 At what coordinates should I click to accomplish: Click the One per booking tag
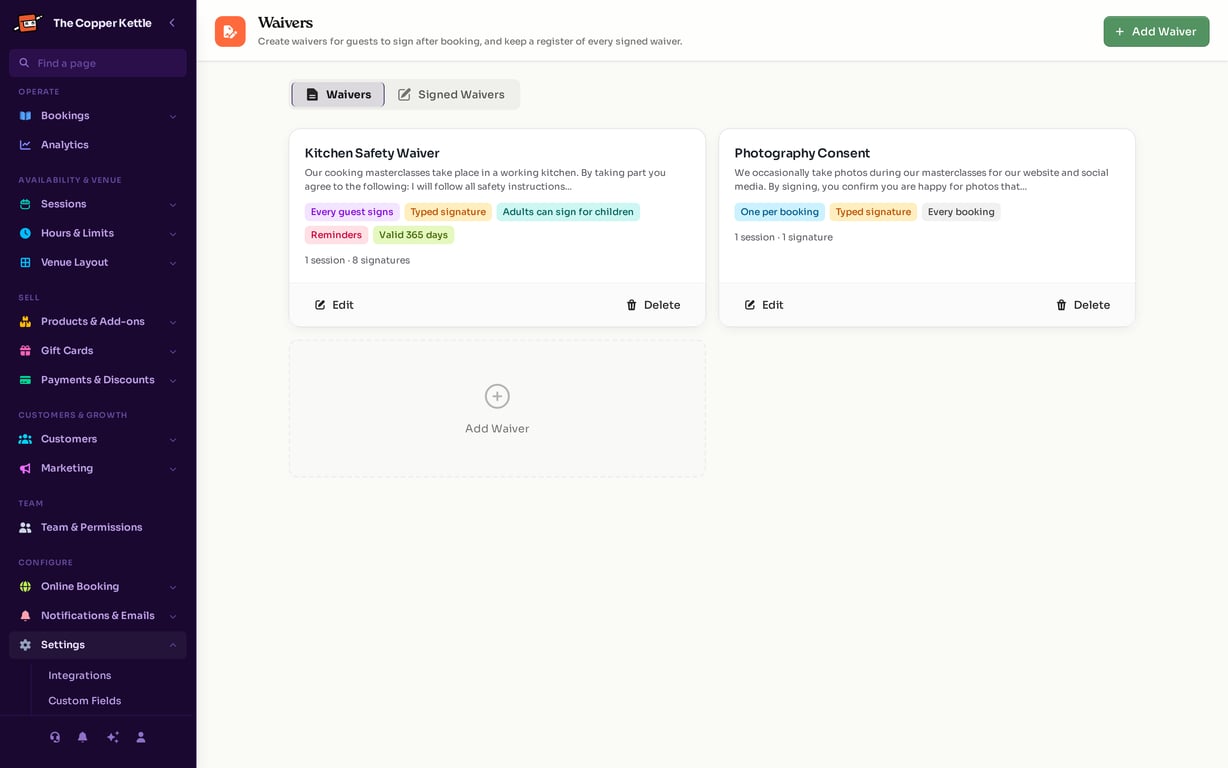[779, 212]
